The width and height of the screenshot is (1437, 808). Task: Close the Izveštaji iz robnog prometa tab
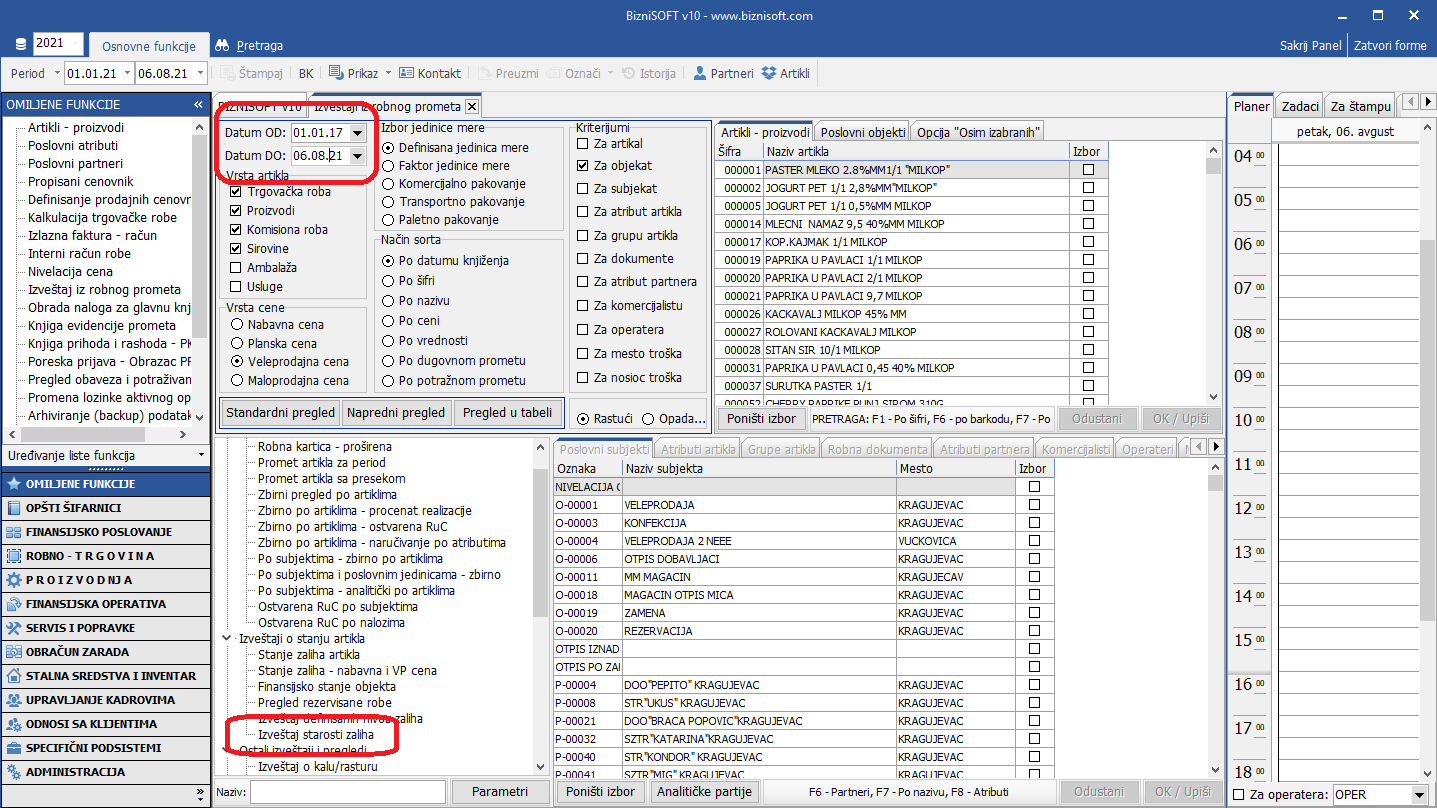(472, 106)
